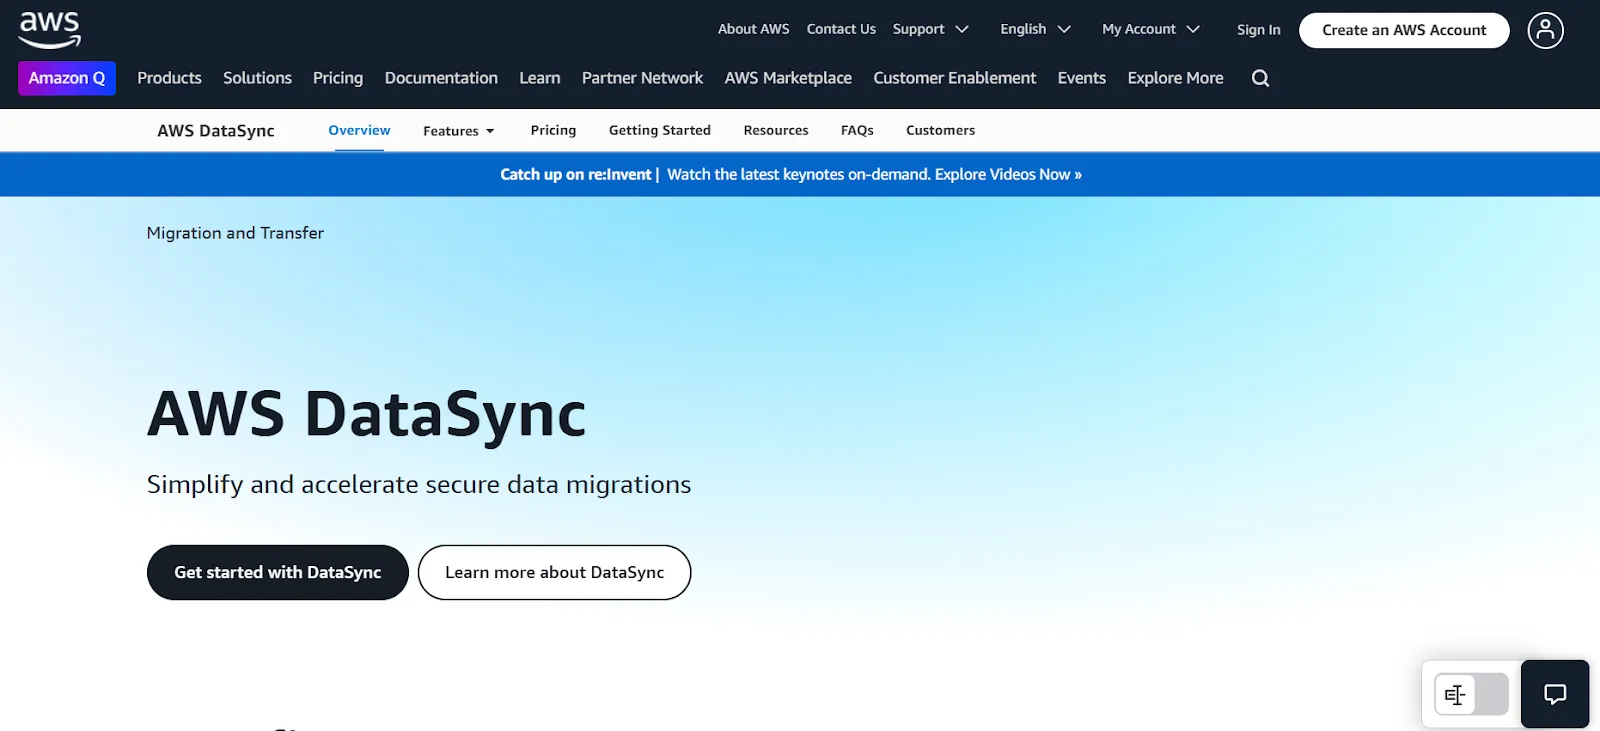
Task: Switch to the Getting Started tab
Action: [x=660, y=130]
